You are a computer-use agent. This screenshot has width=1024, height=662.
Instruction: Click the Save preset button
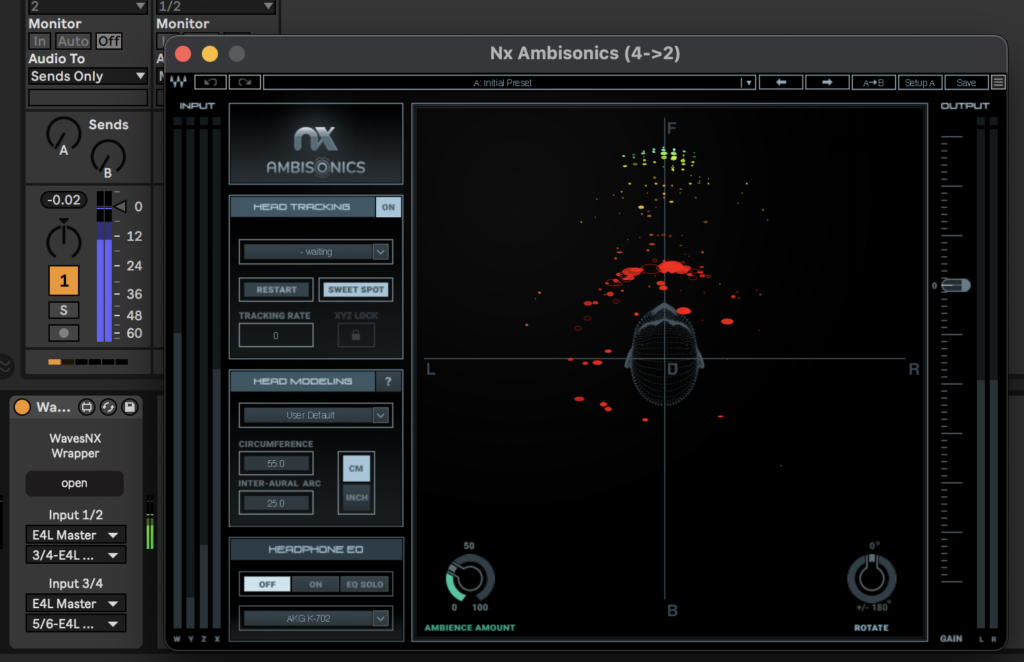coord(966,83)
